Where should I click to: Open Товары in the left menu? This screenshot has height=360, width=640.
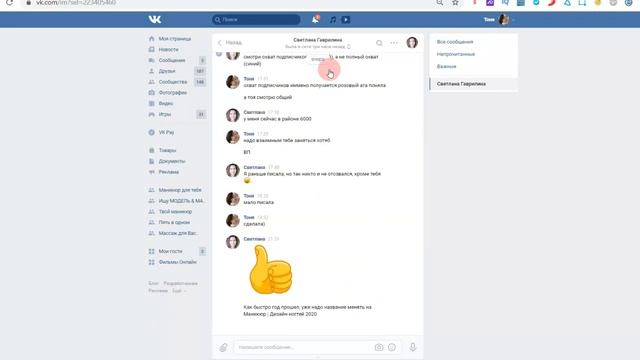click(167, 150)
